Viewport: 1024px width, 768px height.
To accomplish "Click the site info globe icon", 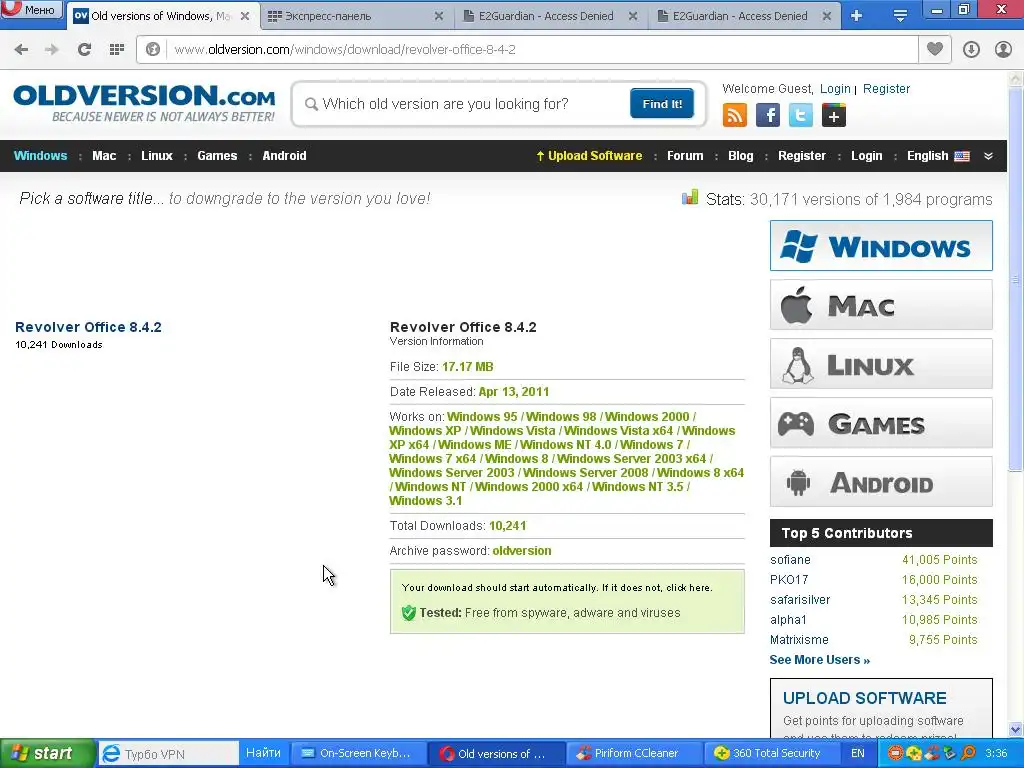I will [153, 49].
